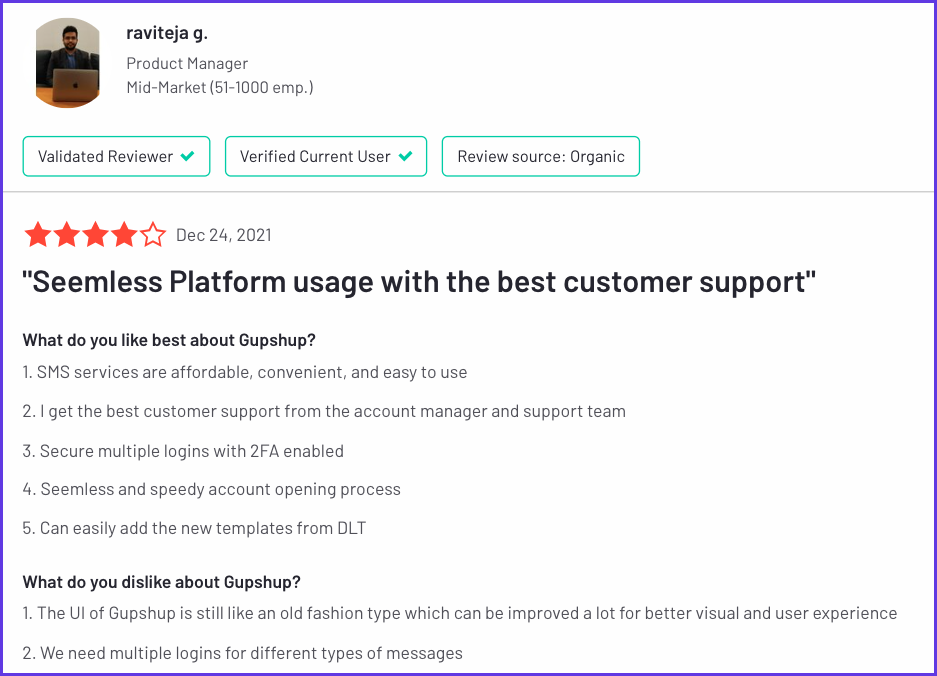Click the third filled rating star
The image size is (937, 676).
click(96, 234)
